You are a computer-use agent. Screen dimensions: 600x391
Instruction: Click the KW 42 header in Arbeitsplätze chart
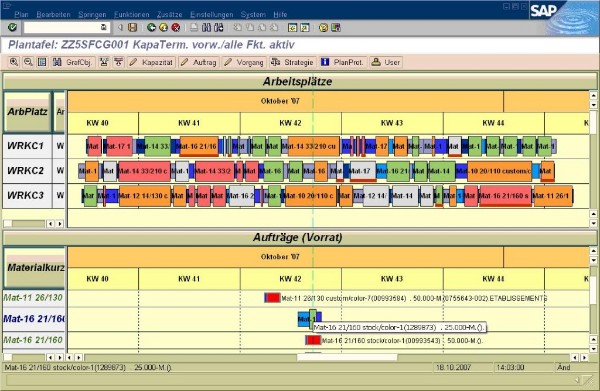point(290,123)
